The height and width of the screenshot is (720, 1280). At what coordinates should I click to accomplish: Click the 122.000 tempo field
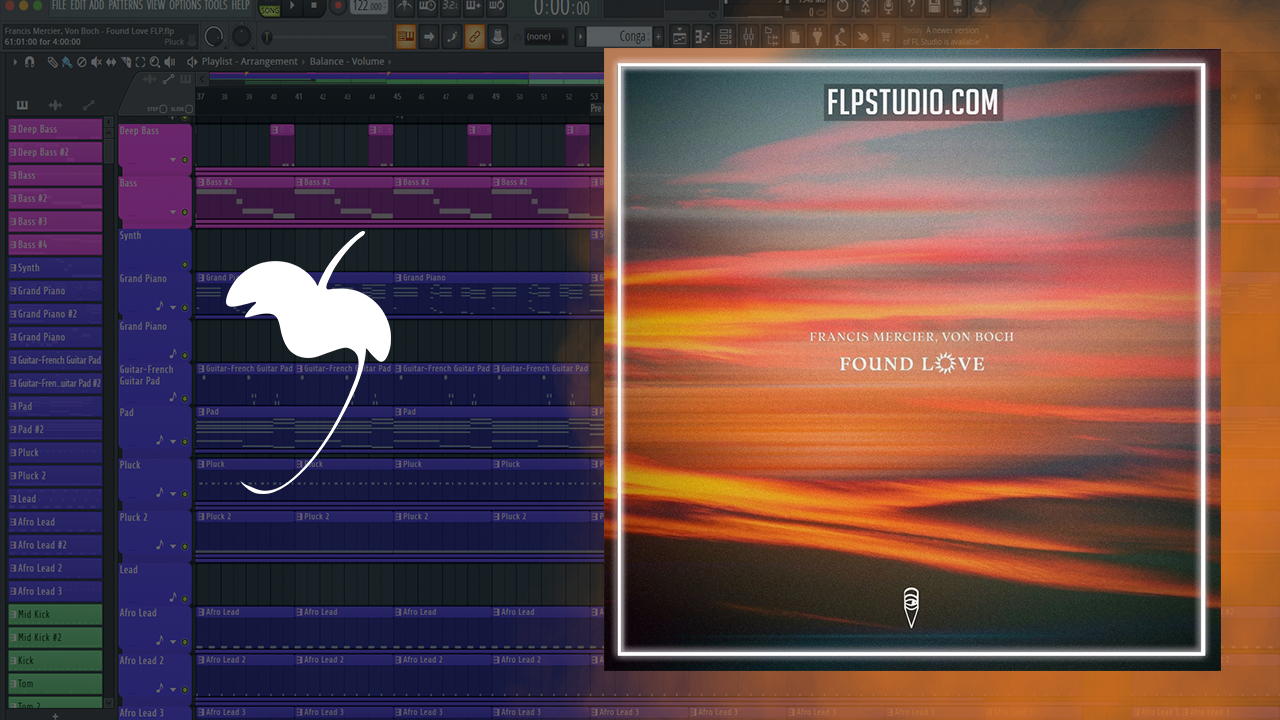[369, 6]
